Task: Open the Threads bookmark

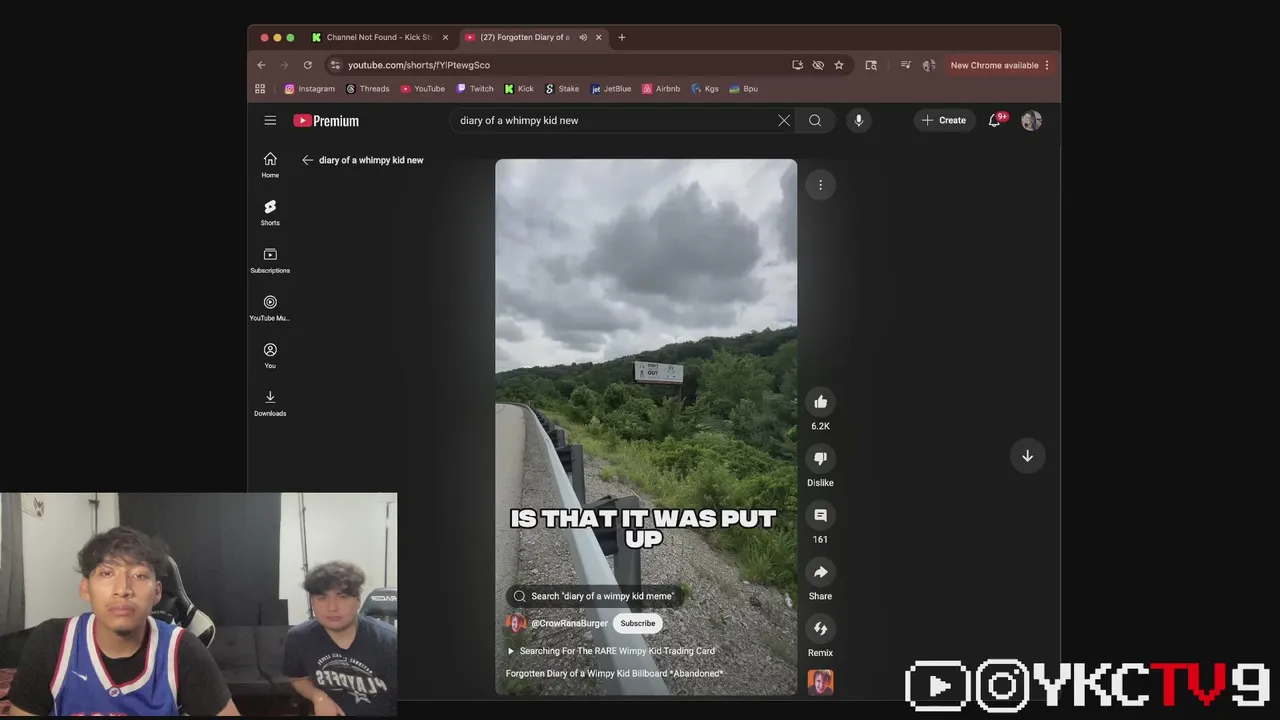Action: point(368,89)
